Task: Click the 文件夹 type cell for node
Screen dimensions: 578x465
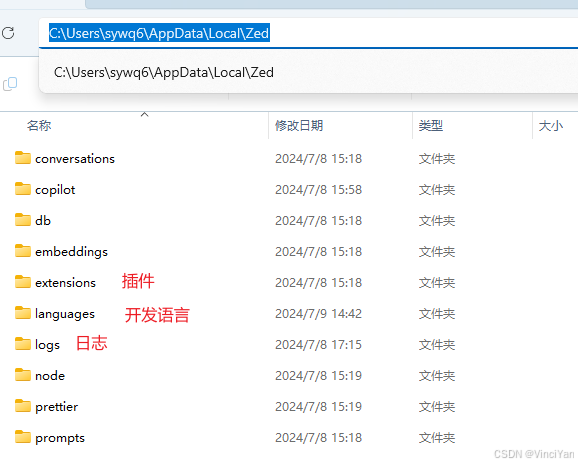Action: click(x=437, y=376)
